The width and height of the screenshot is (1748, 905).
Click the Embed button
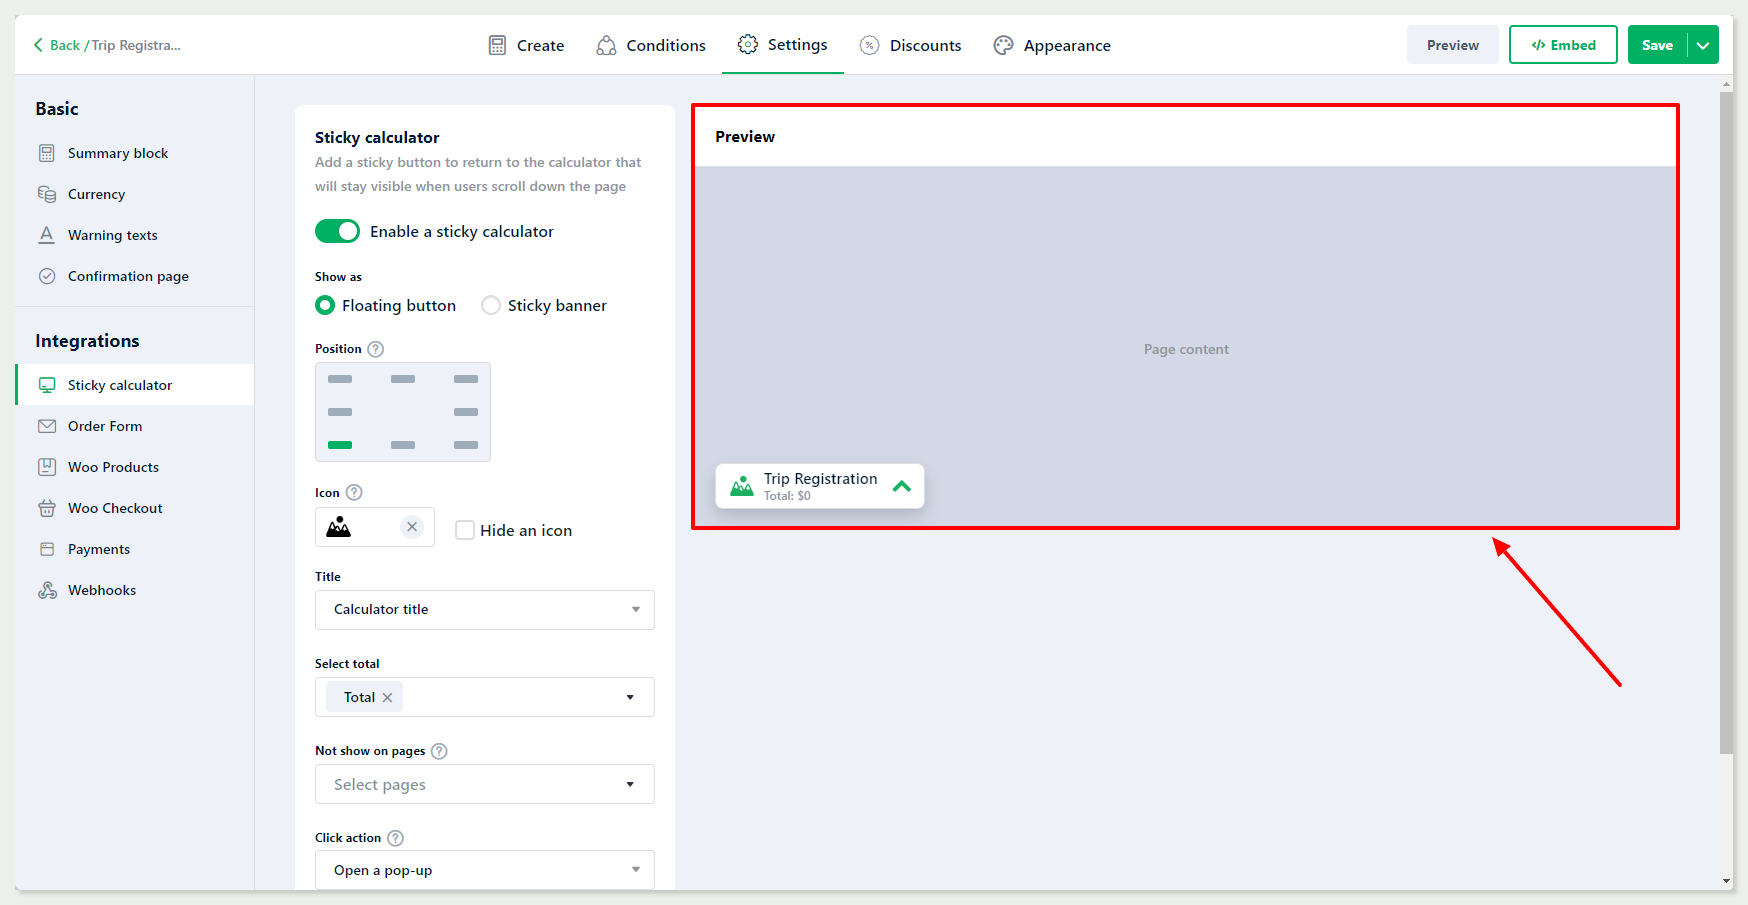[1562, 45]
